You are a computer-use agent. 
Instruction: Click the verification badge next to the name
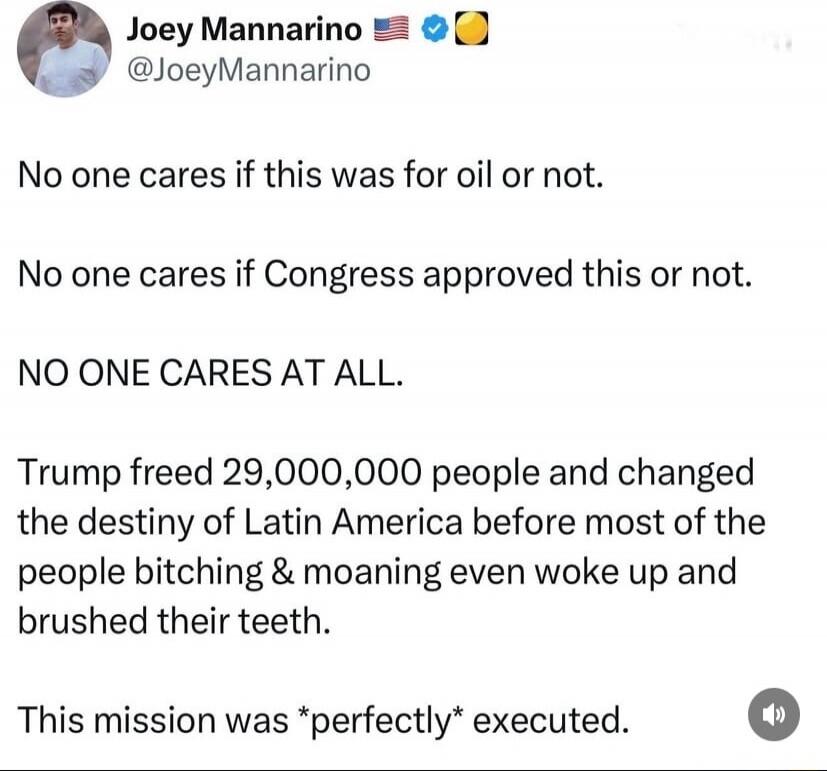click(432, 28)
